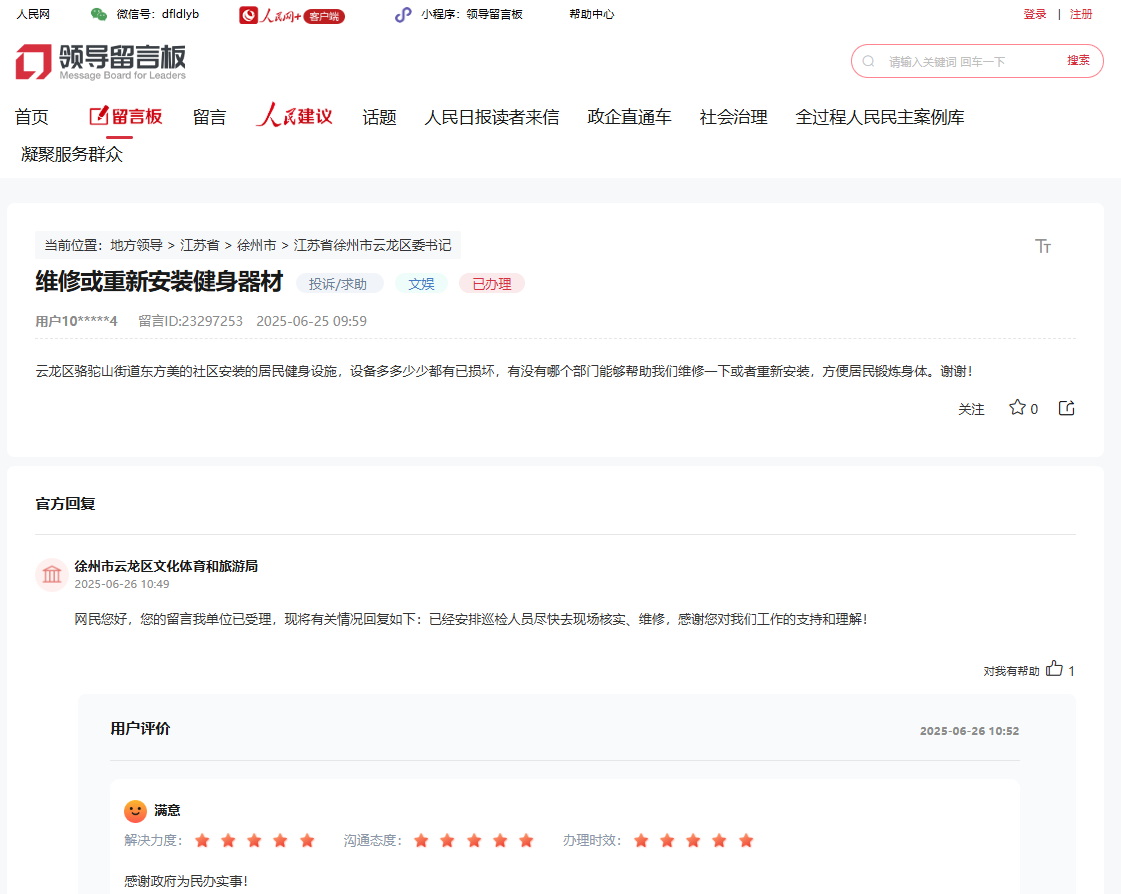Screen dimensions: 1121x894
Task: Toggle the star to favorite the message
Action: tap(1015, 407)
